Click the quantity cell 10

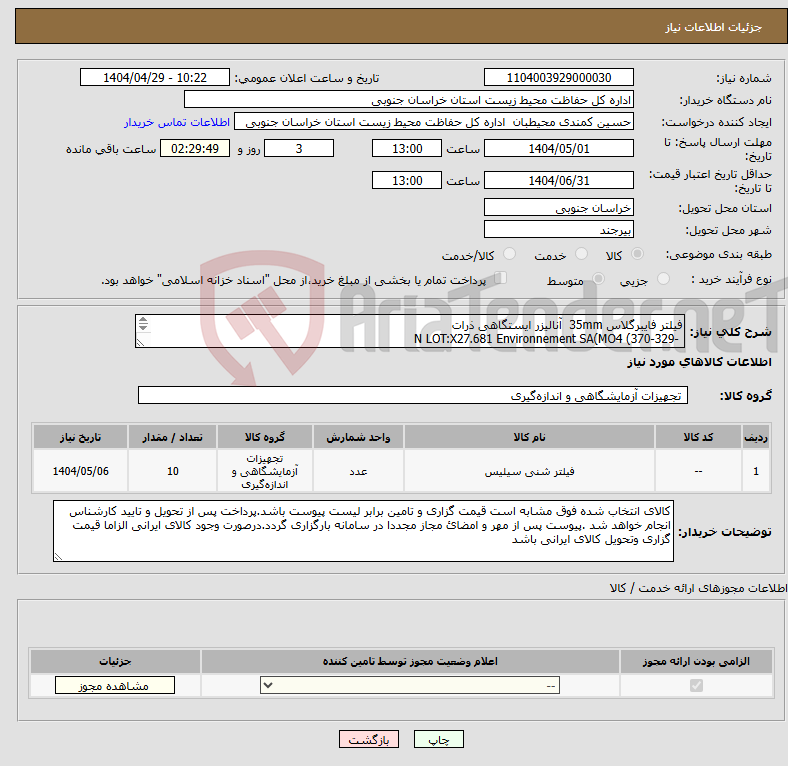(172, 471)
